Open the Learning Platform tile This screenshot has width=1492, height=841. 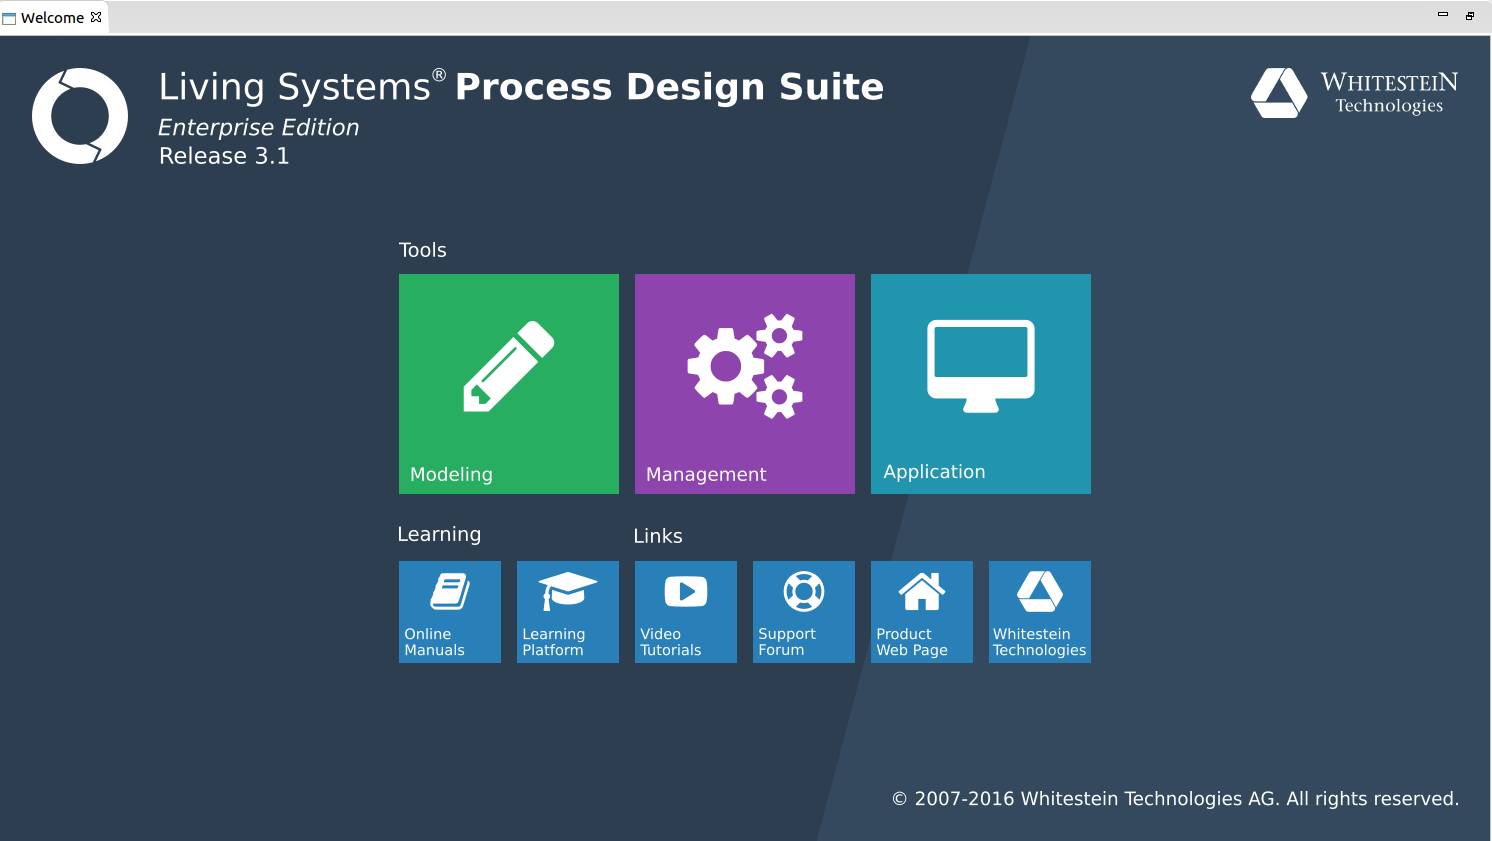[568, 612]
